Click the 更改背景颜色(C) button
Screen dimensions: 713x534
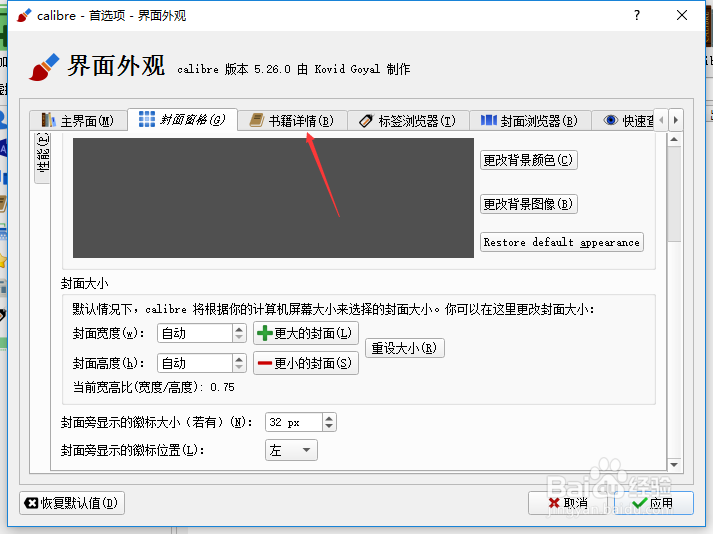(528, 160)
